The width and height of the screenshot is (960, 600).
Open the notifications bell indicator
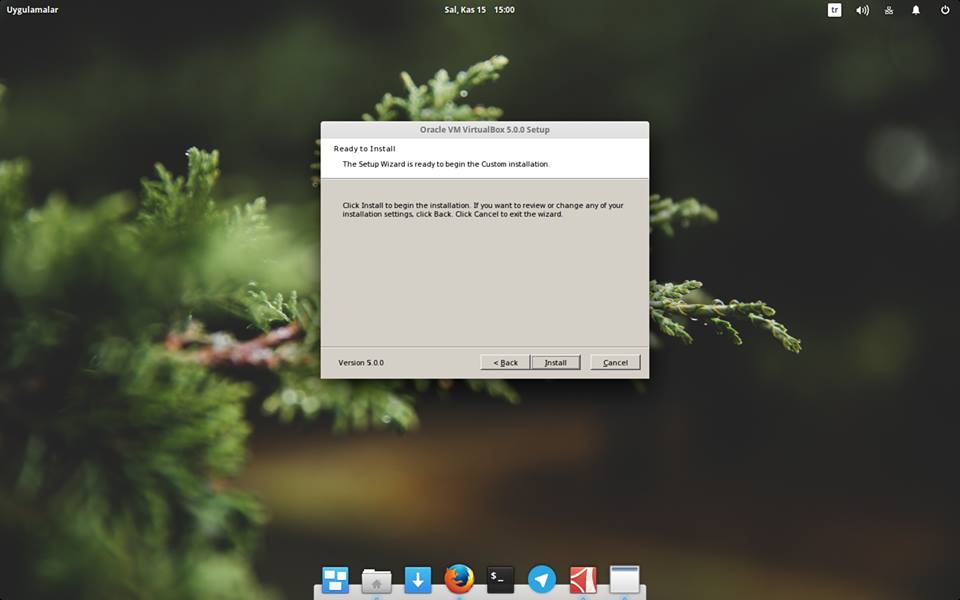[916, 10]
